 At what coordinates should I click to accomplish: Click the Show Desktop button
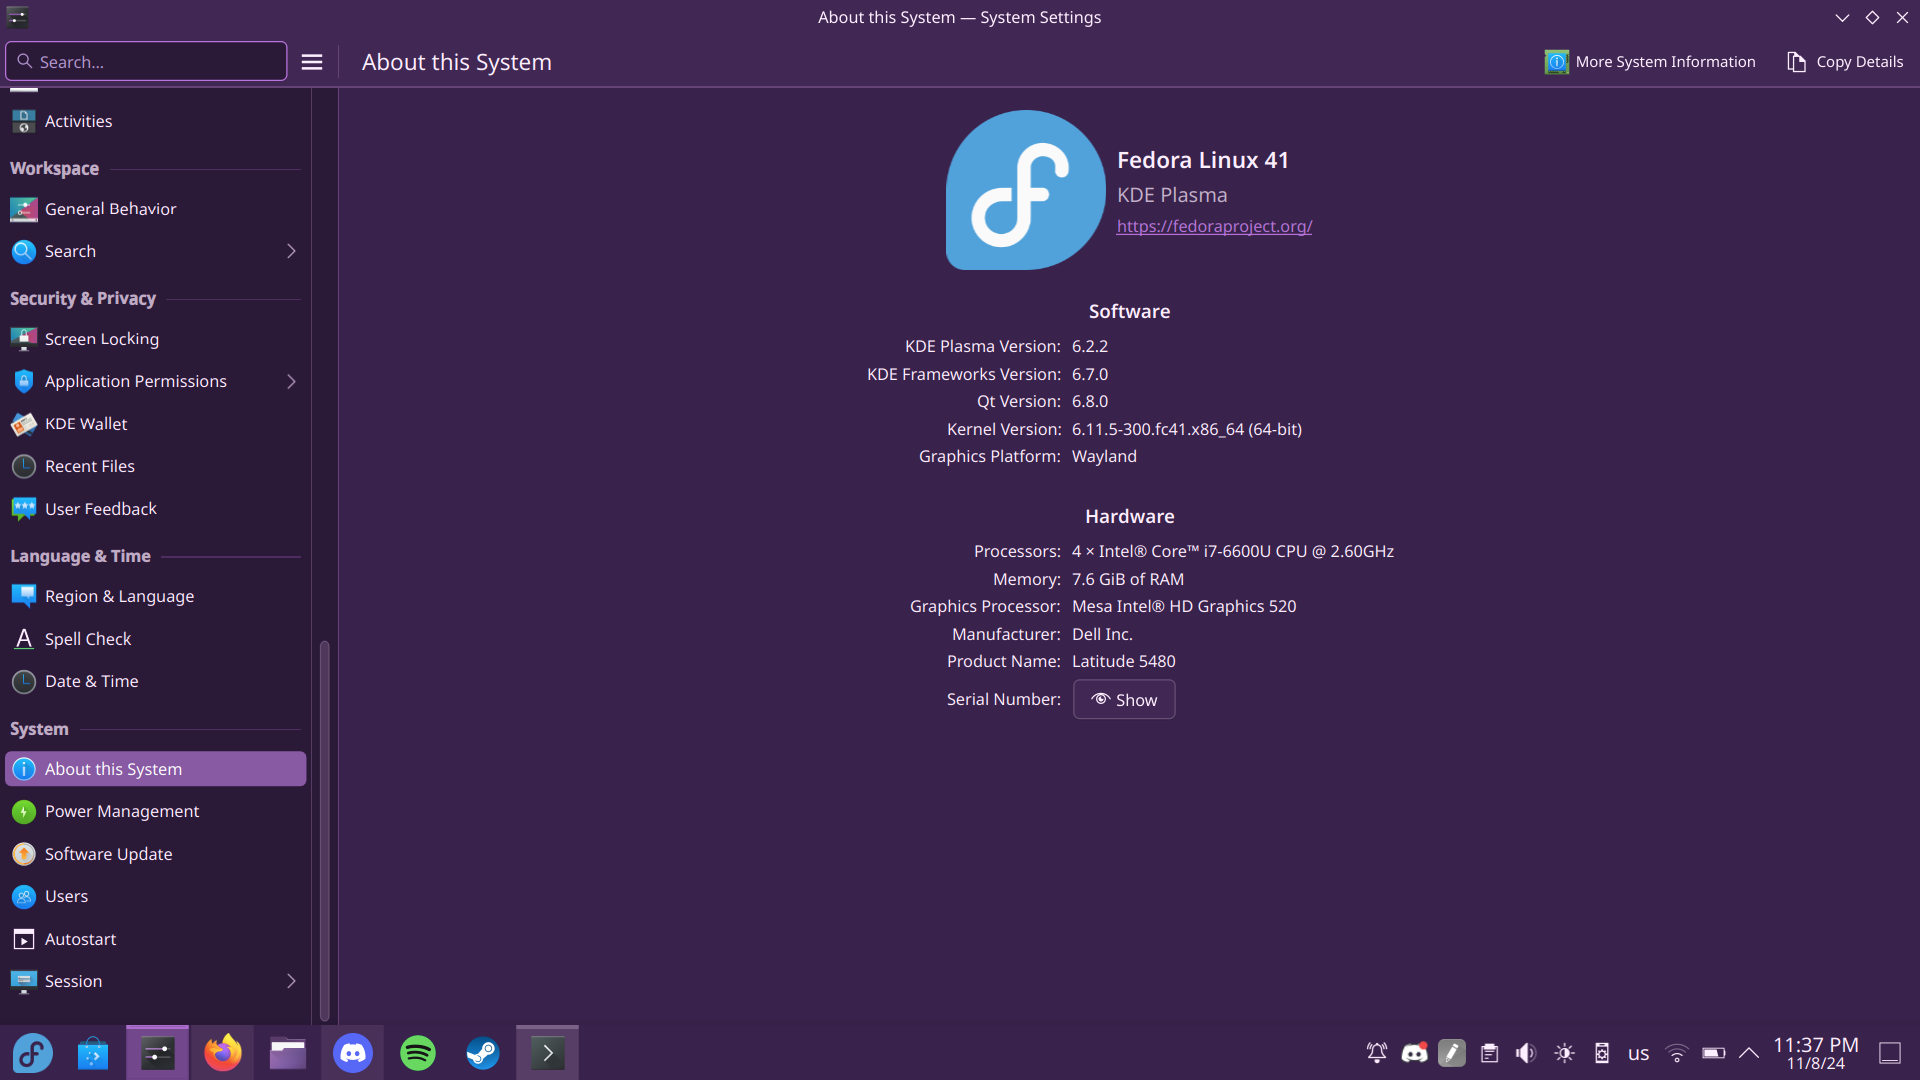point(1890,1053)
